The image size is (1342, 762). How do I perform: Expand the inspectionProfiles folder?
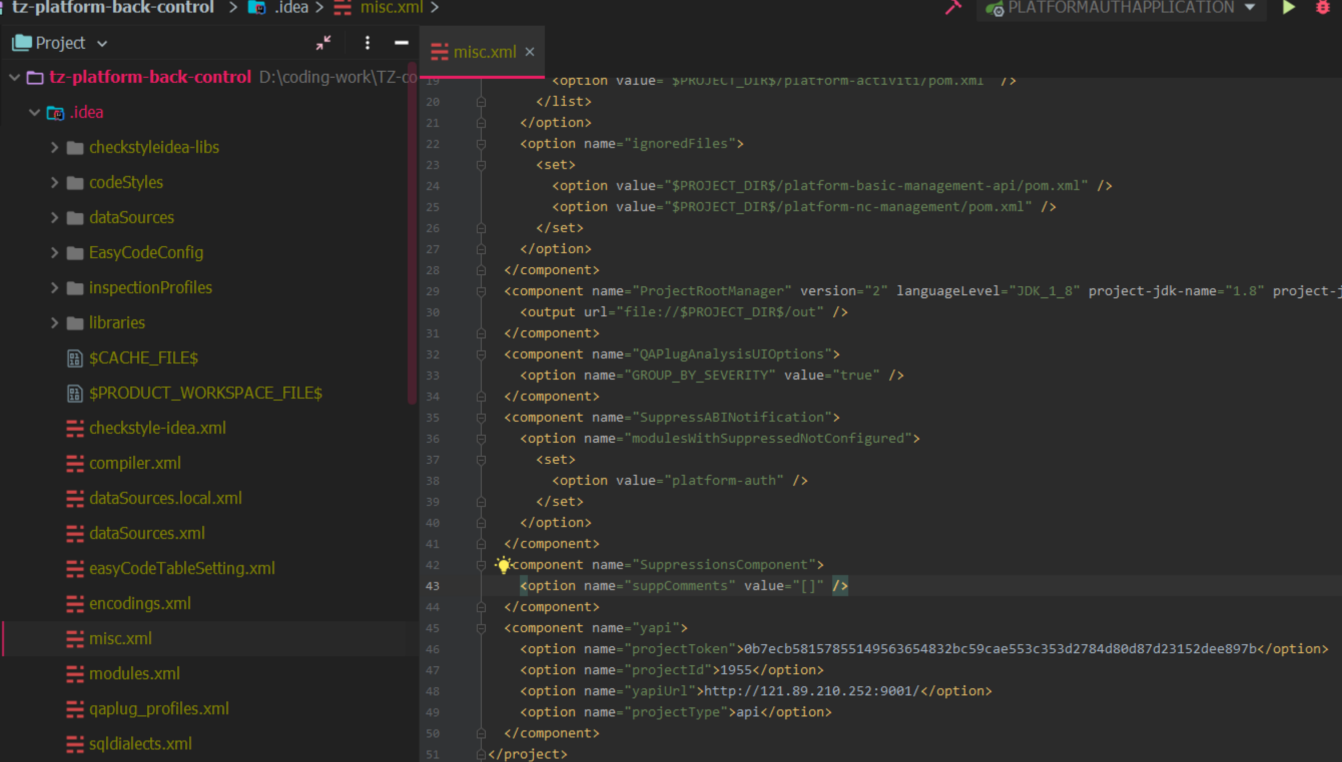54,287
